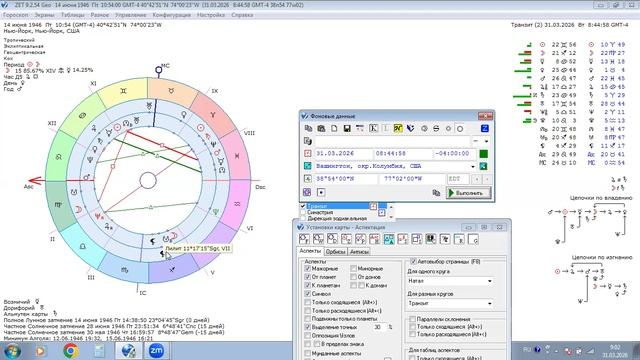This screenshot has height=360, width=640.
Task: Click the large empty circle icon in Фоновые данные toolbar
Action: click(x=460, y=129)
